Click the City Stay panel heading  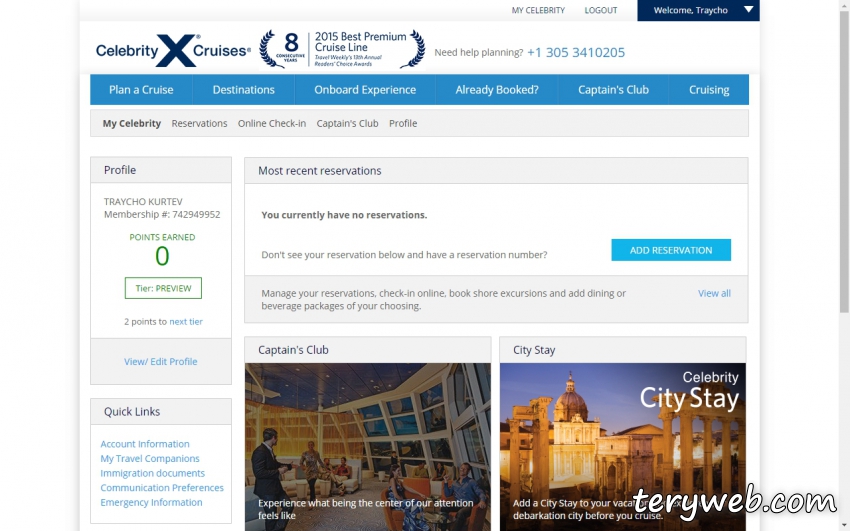[534, 350]
